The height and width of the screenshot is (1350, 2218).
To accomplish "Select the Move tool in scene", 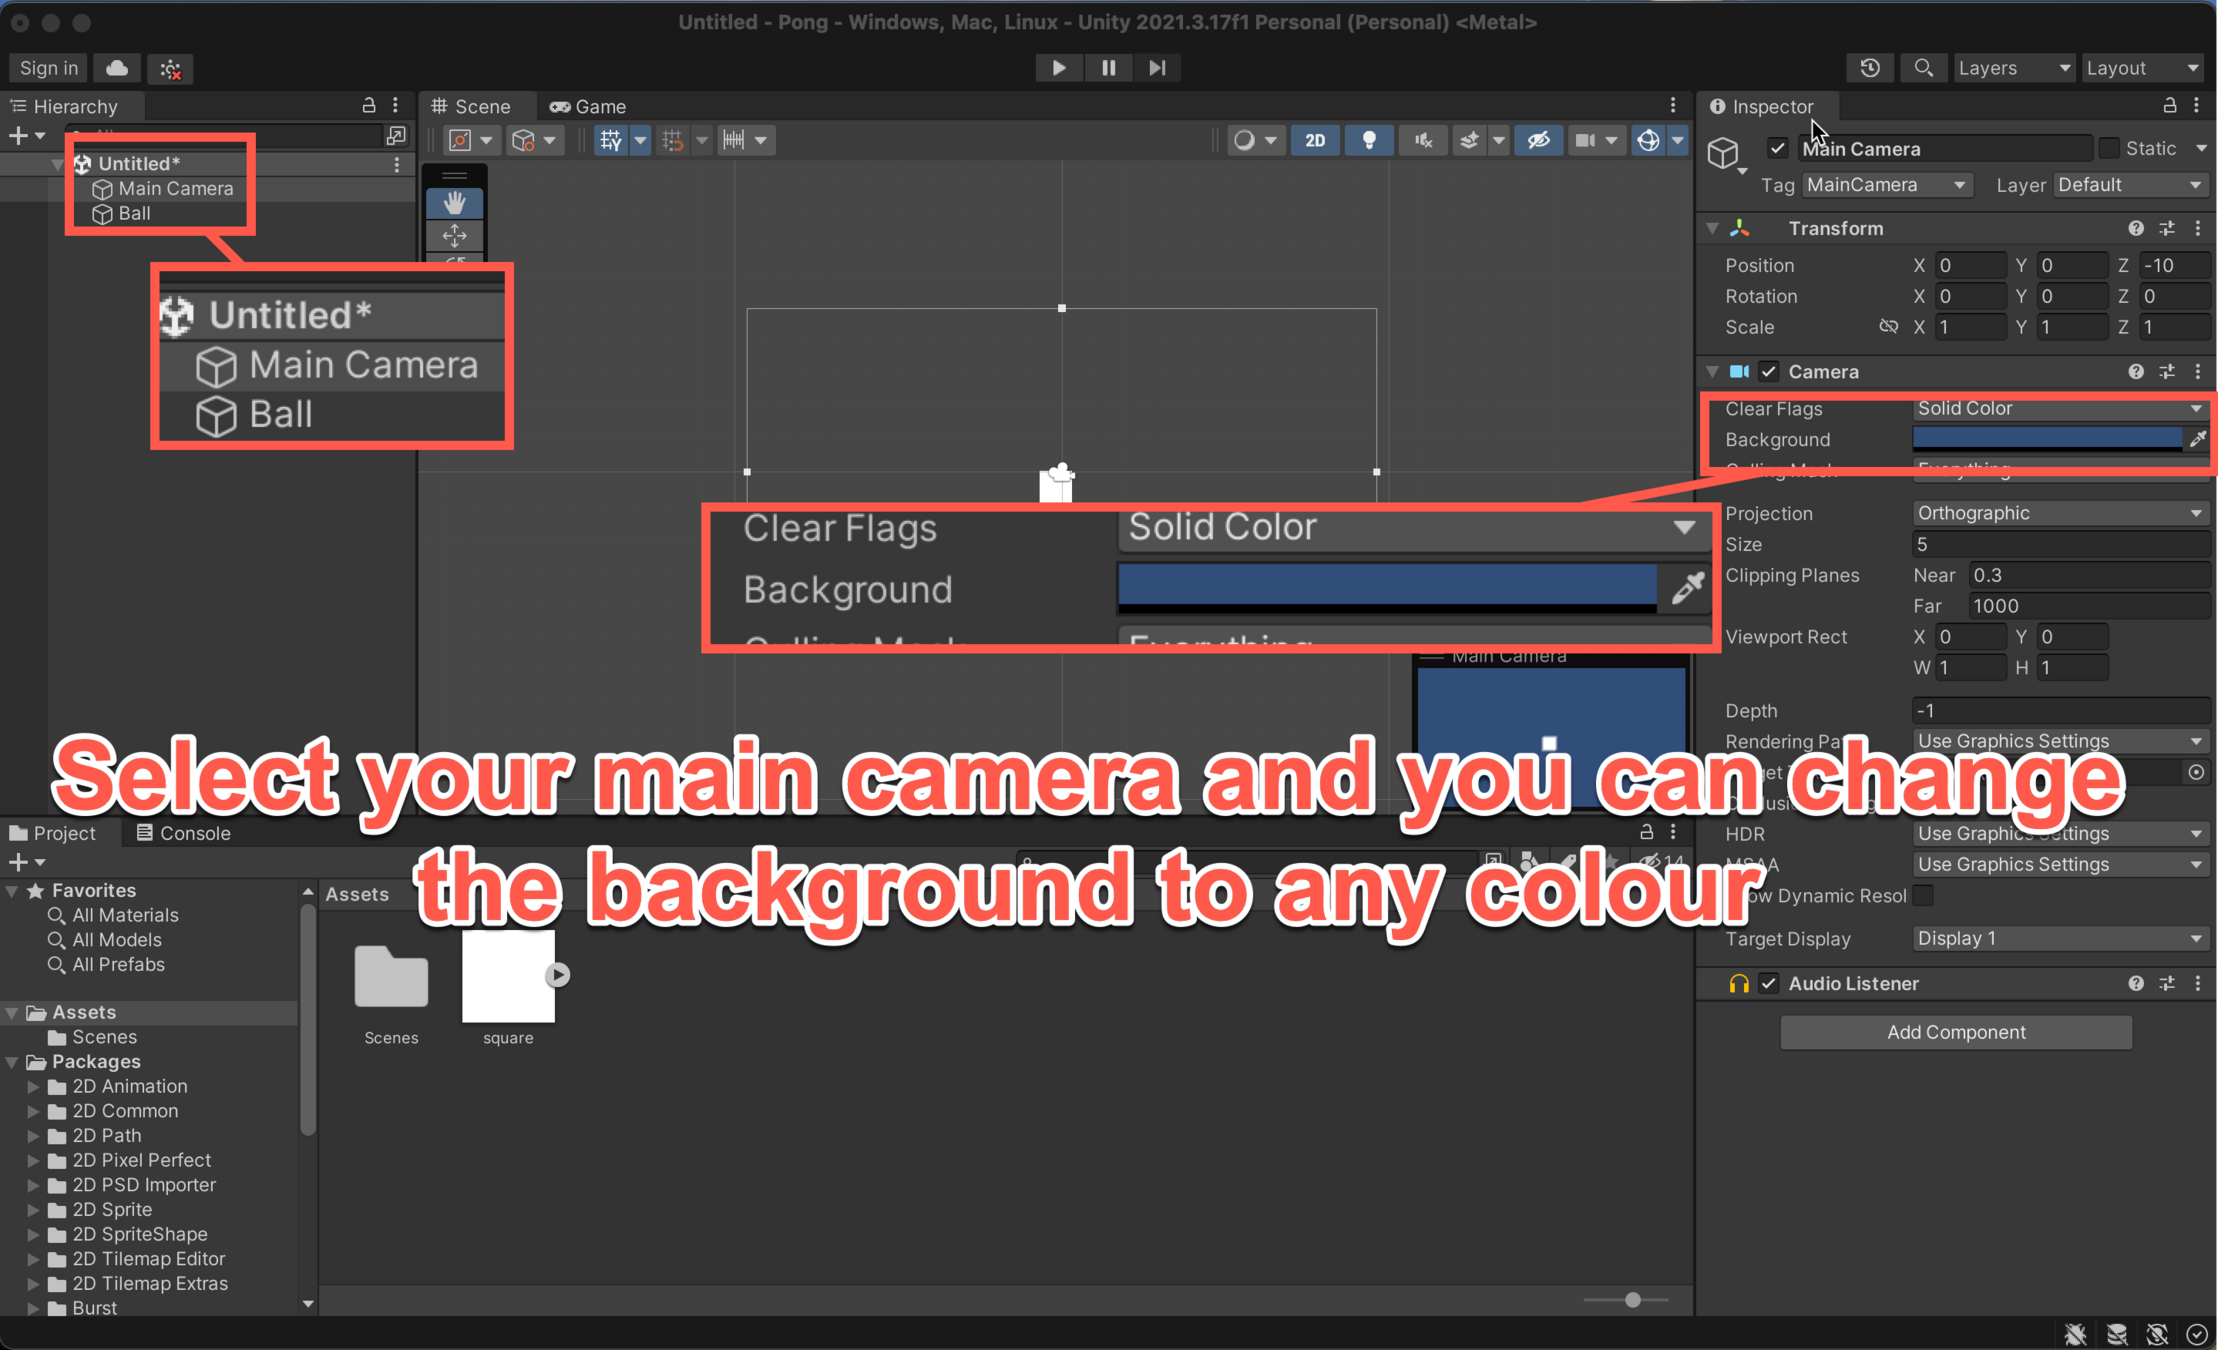I will (x=455, y=236).
